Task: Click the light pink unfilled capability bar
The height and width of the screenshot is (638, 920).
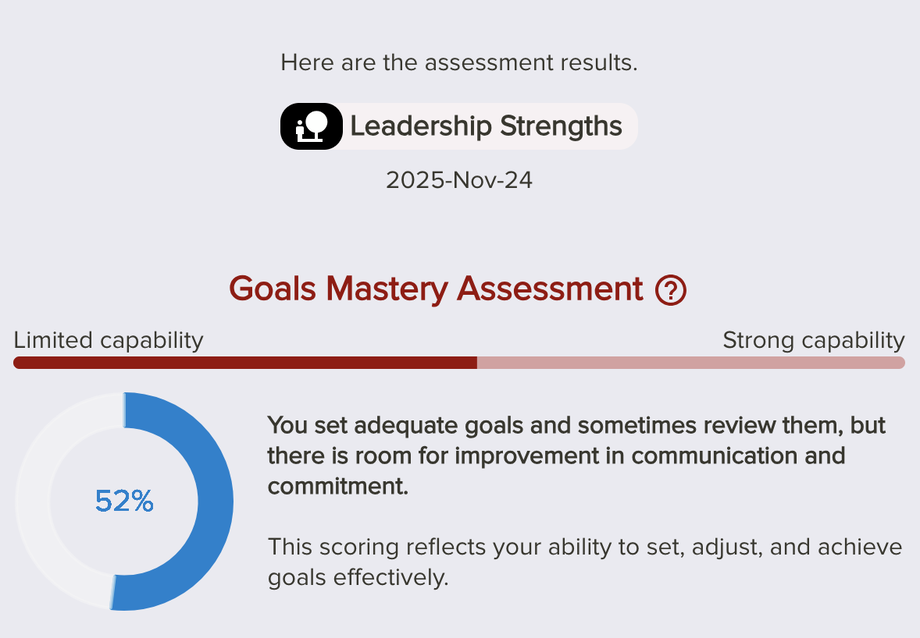Action: click(690, 363)
